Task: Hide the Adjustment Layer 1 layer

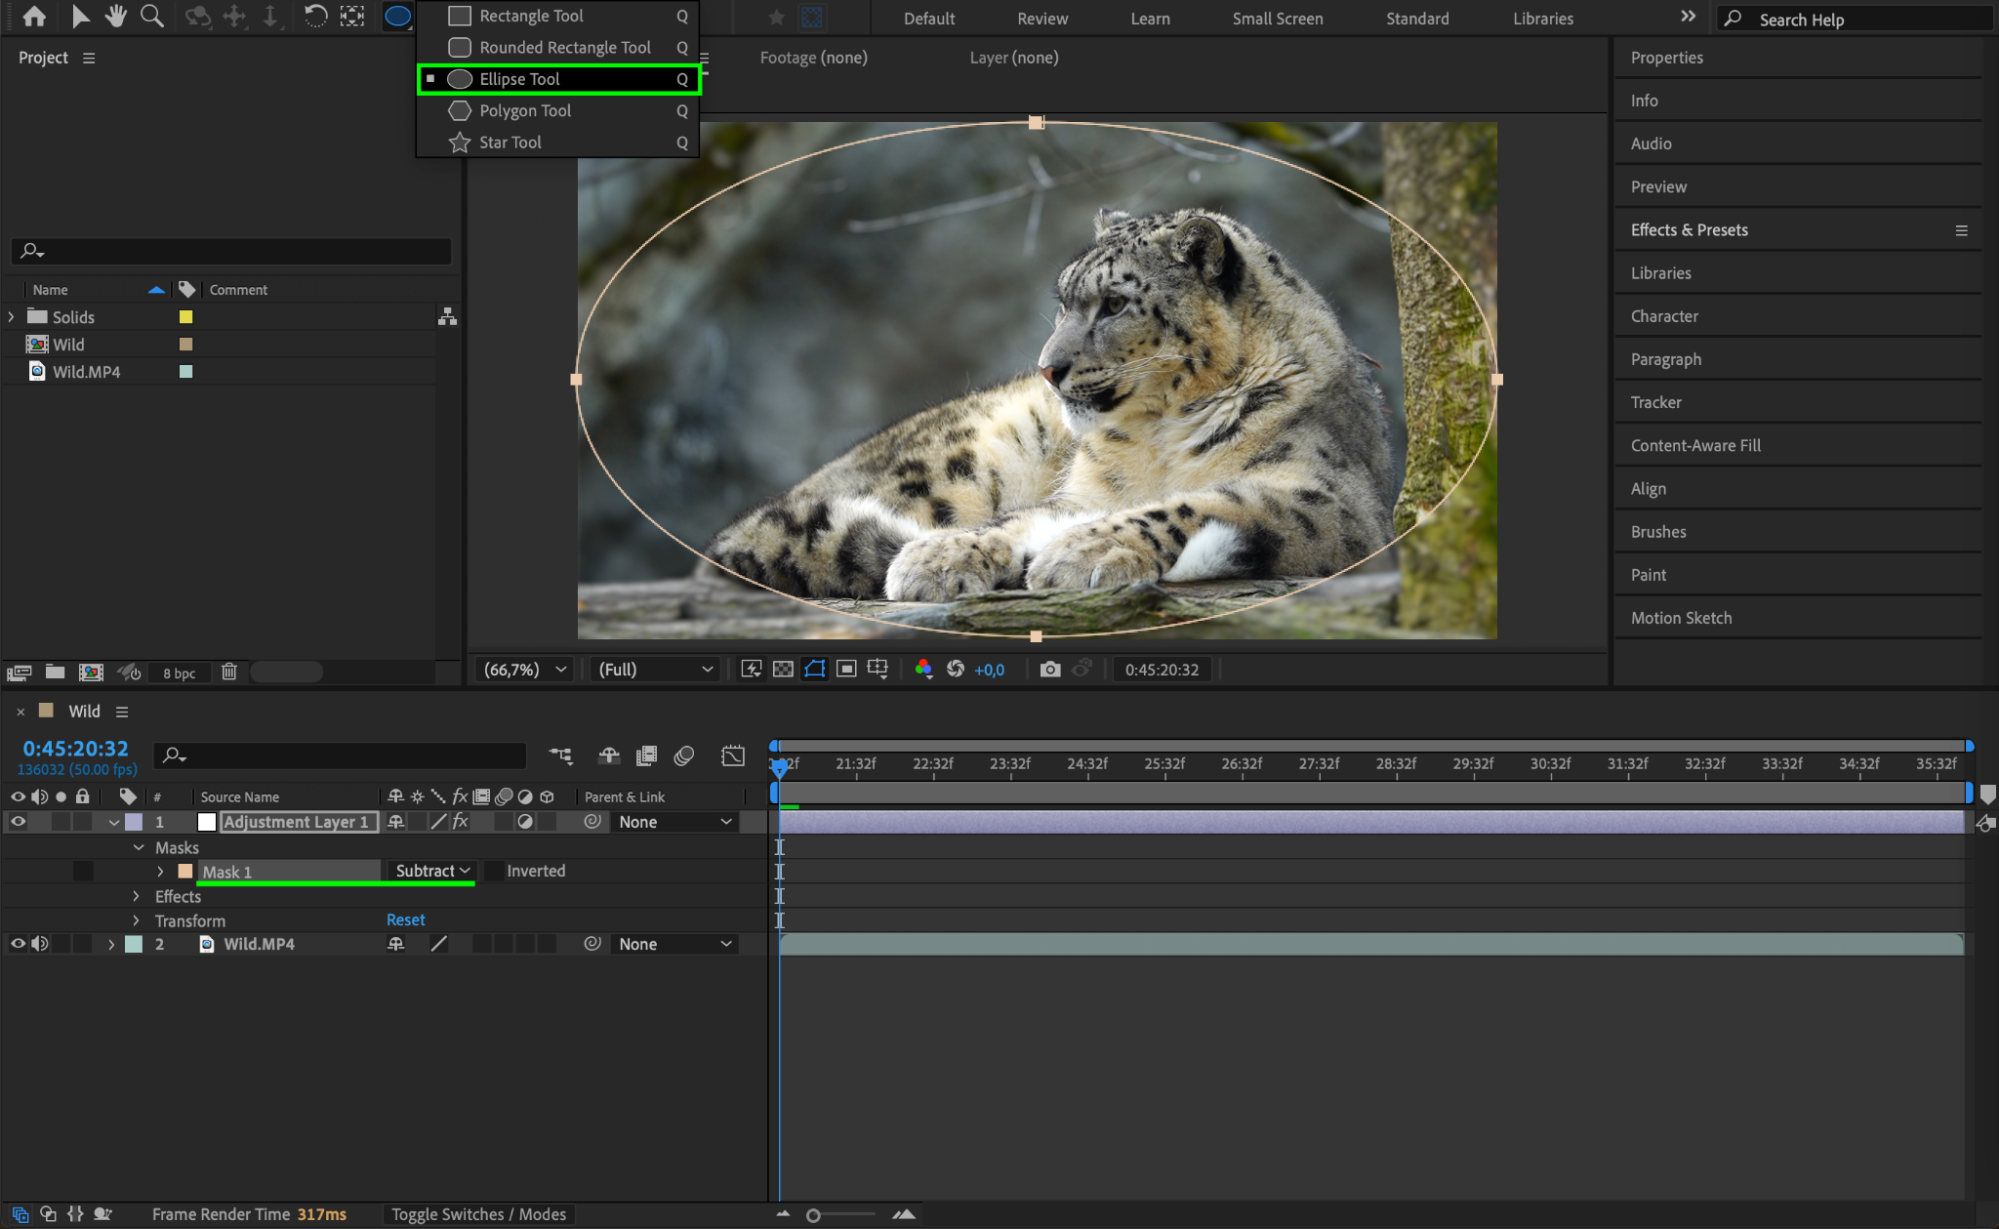Action: pyautogui.click(x=18, y=822)
